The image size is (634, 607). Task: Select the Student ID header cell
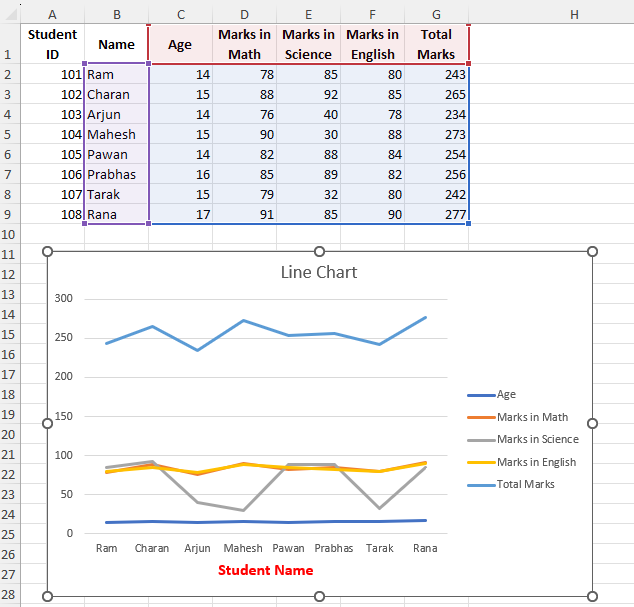point(52,45)
